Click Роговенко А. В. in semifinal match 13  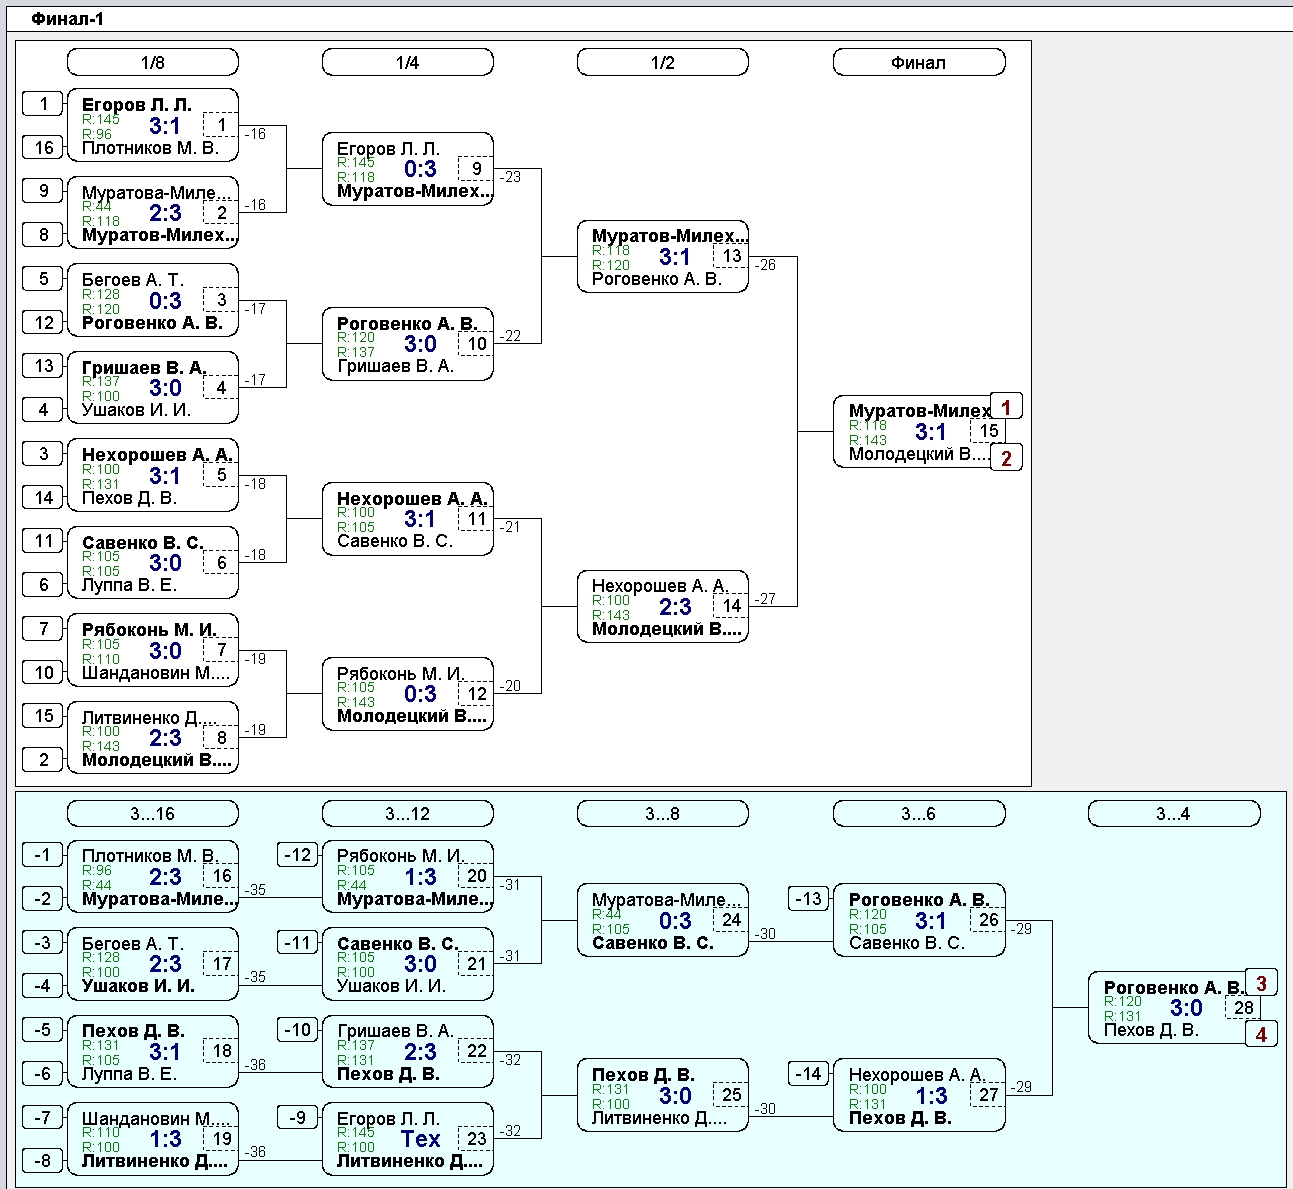tap(656, 279)
